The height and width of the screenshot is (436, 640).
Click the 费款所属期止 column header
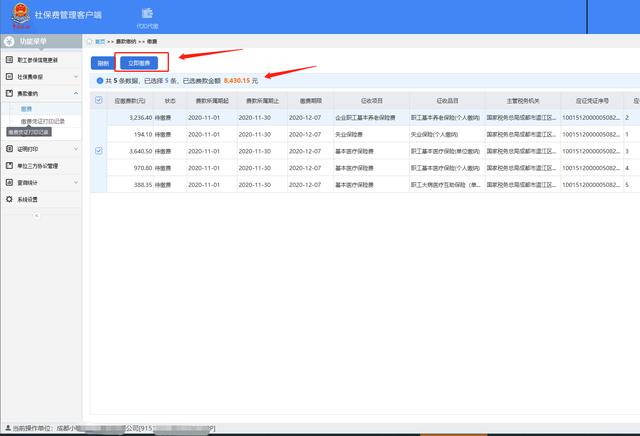[262, 101]
